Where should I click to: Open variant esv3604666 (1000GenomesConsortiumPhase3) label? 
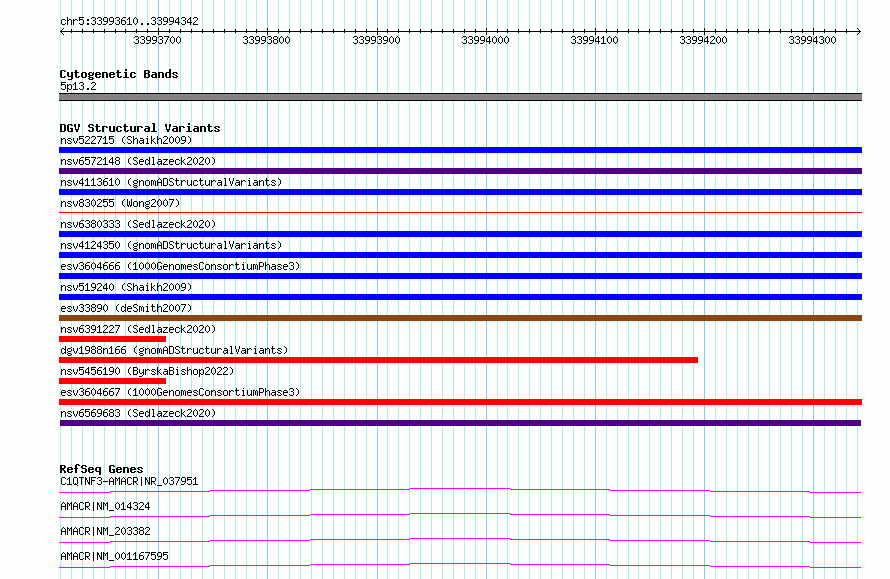click(180, 266)
